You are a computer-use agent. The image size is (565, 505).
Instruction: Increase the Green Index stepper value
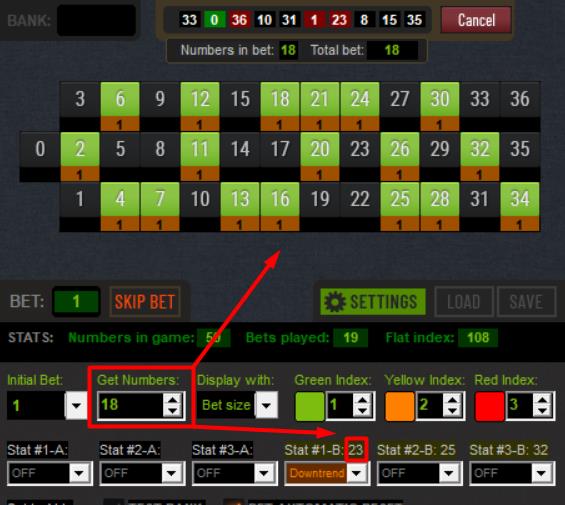click(x=362, y=400)
